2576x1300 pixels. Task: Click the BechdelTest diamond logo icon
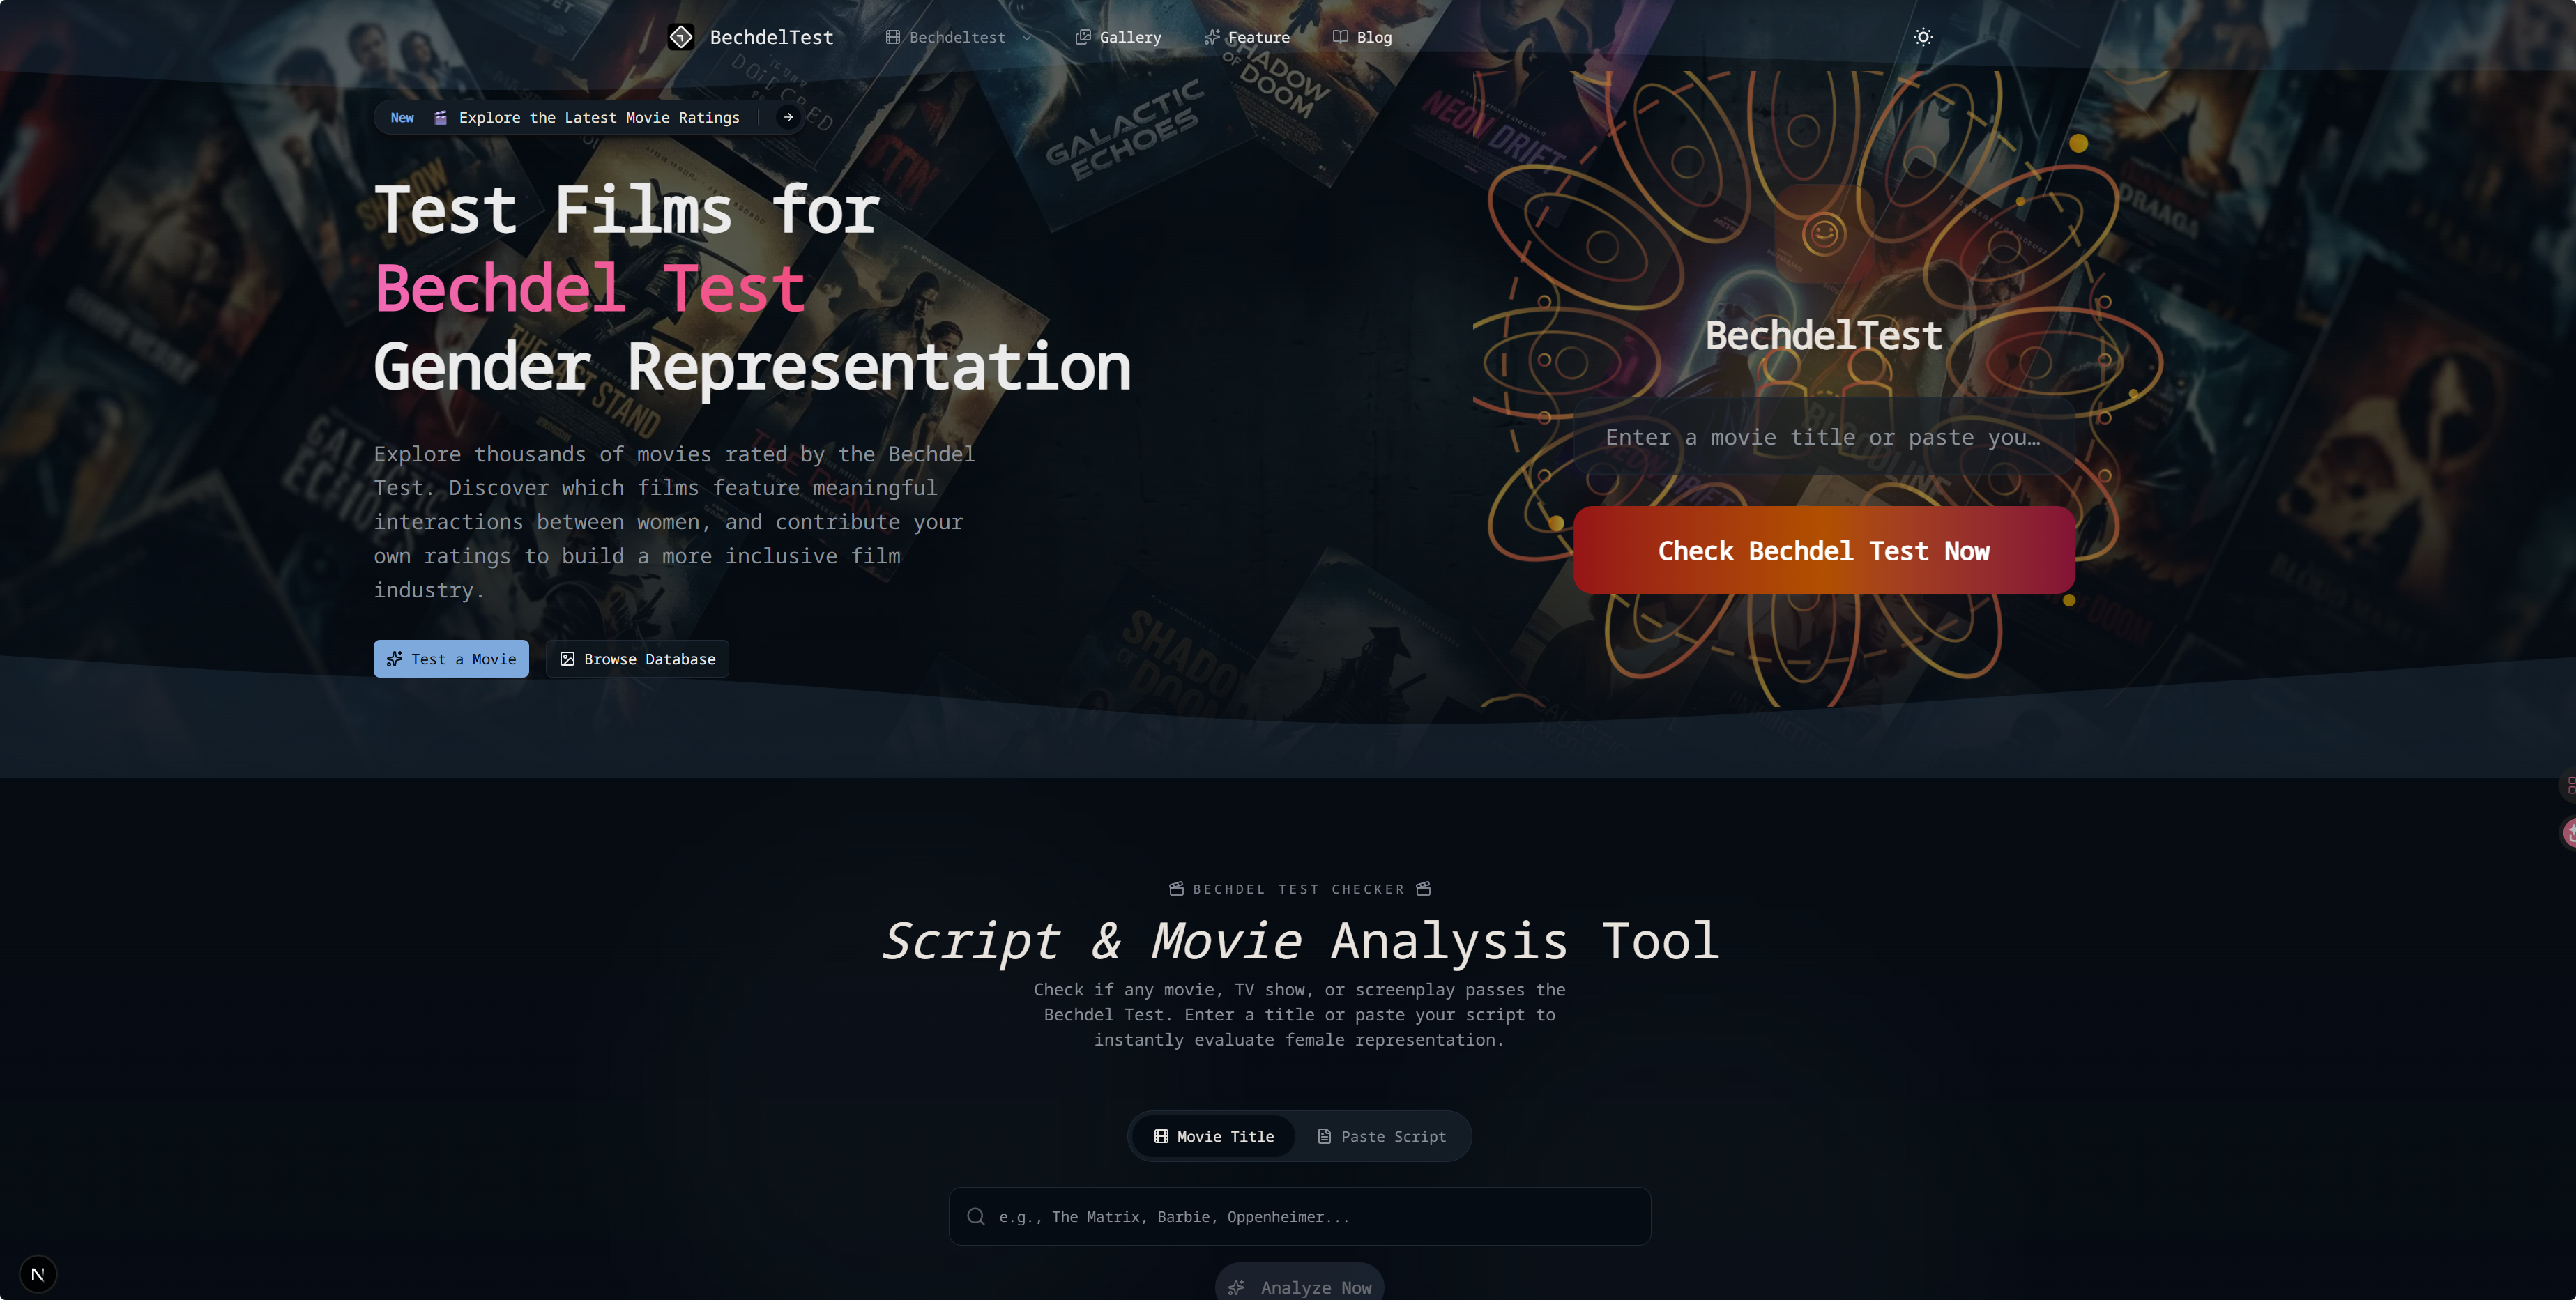coord(681,37)
